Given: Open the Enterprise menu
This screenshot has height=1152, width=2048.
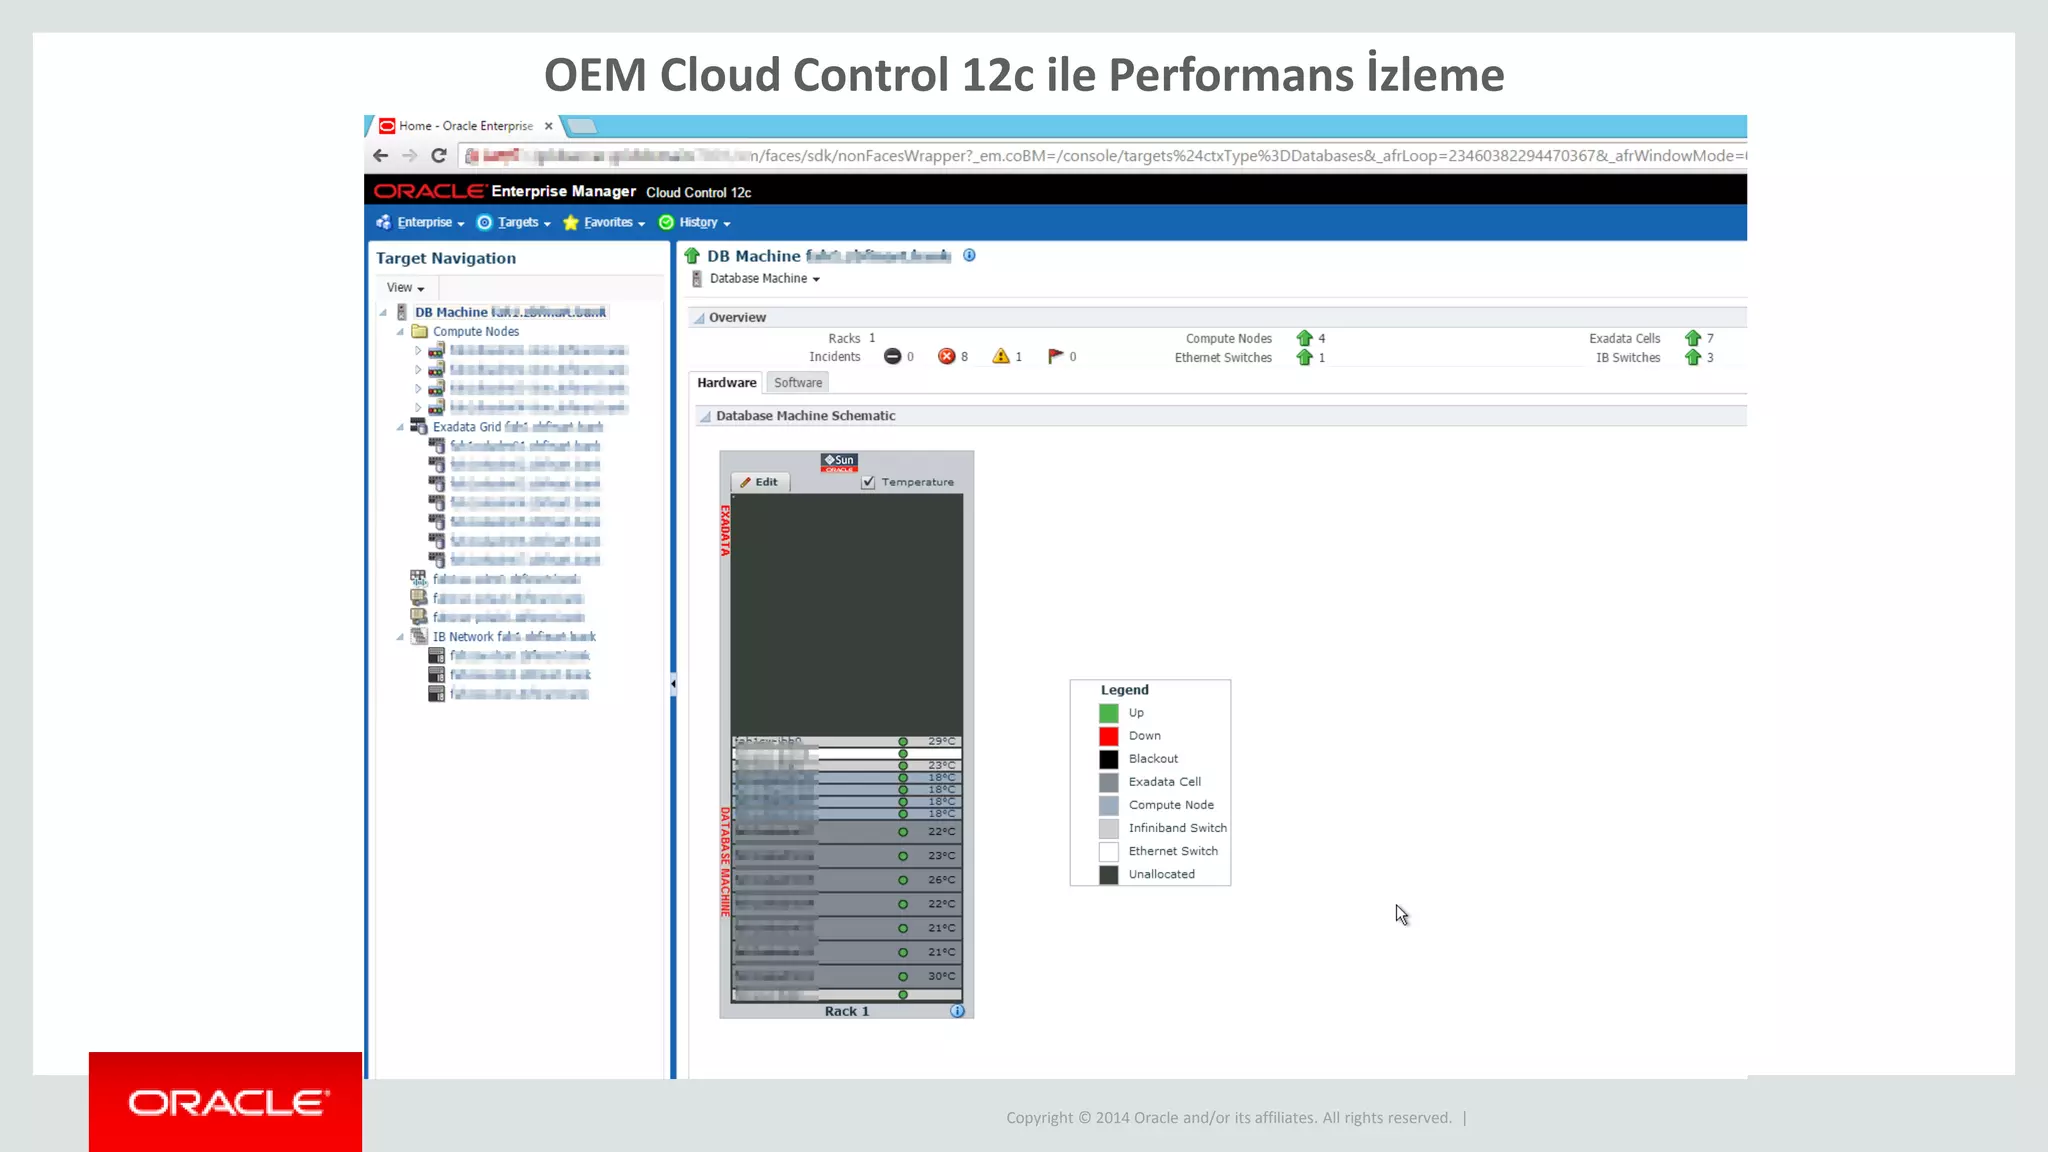Looking at the screenshot, I should click(x=420, y=222).
